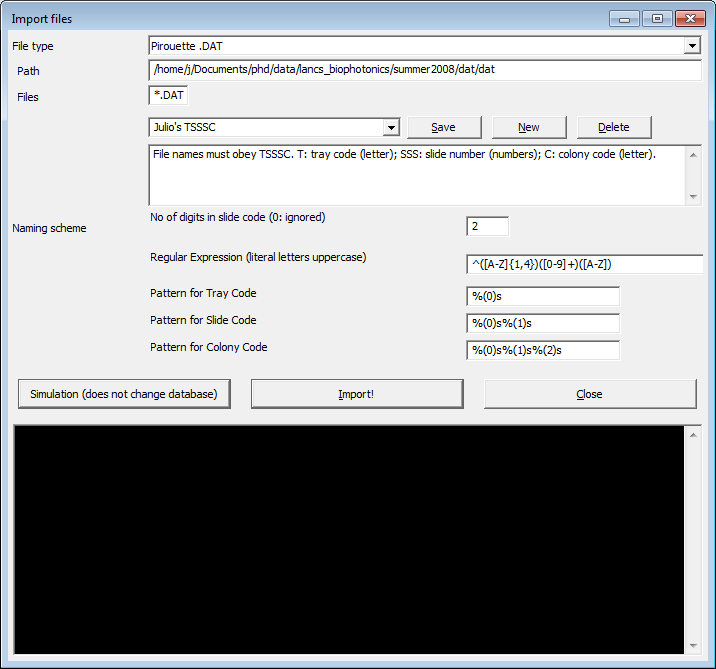716x669 pixels.
Task: Click the Regular Expression input field
Action: pos(584,264)
